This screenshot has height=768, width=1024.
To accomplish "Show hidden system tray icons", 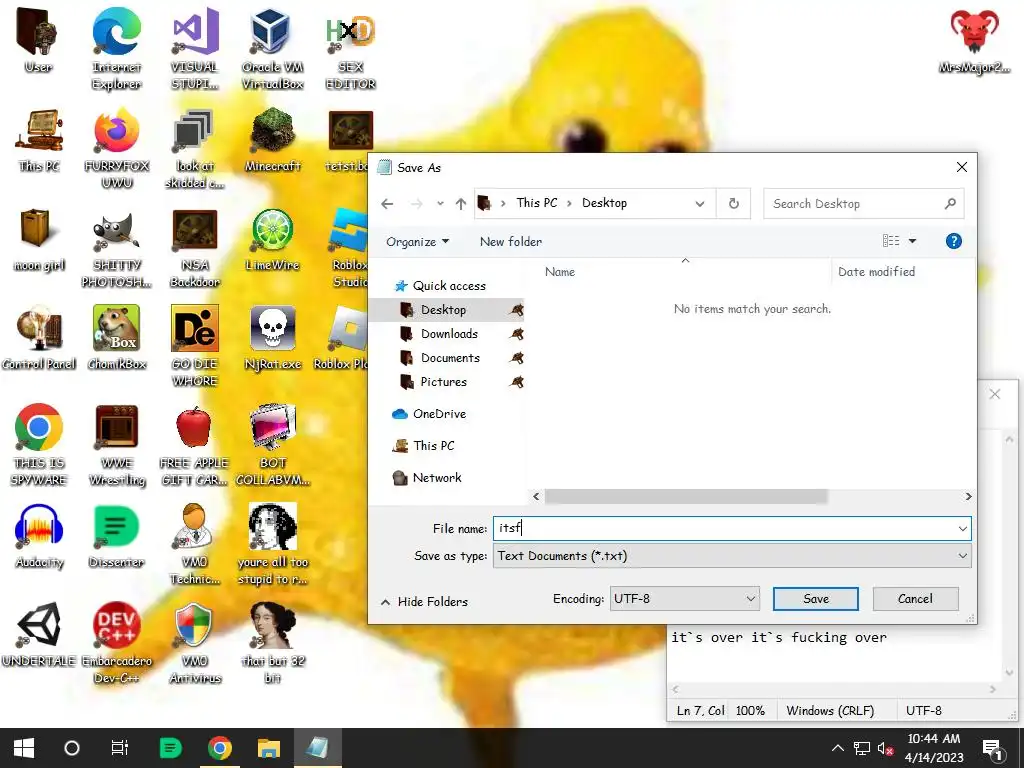I will (x=838, y=748).
